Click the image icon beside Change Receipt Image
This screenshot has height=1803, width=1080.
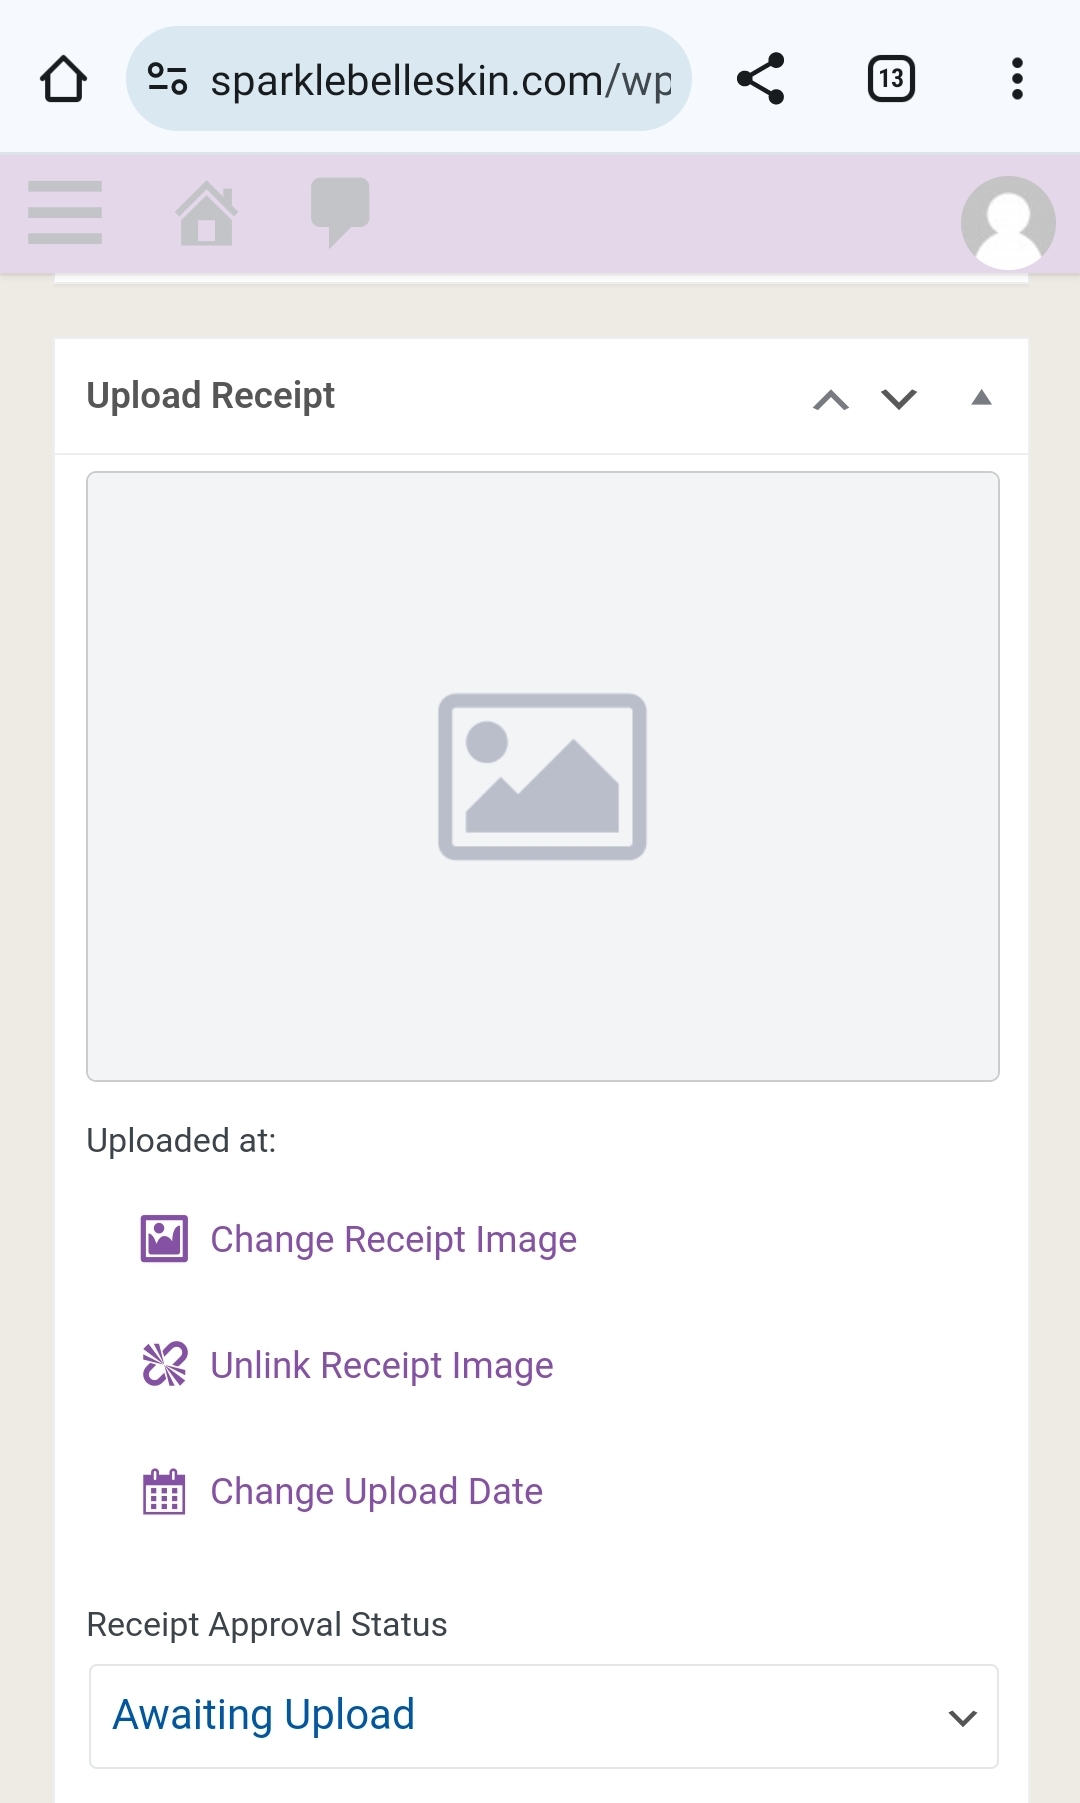click(x=164, y=1239)
